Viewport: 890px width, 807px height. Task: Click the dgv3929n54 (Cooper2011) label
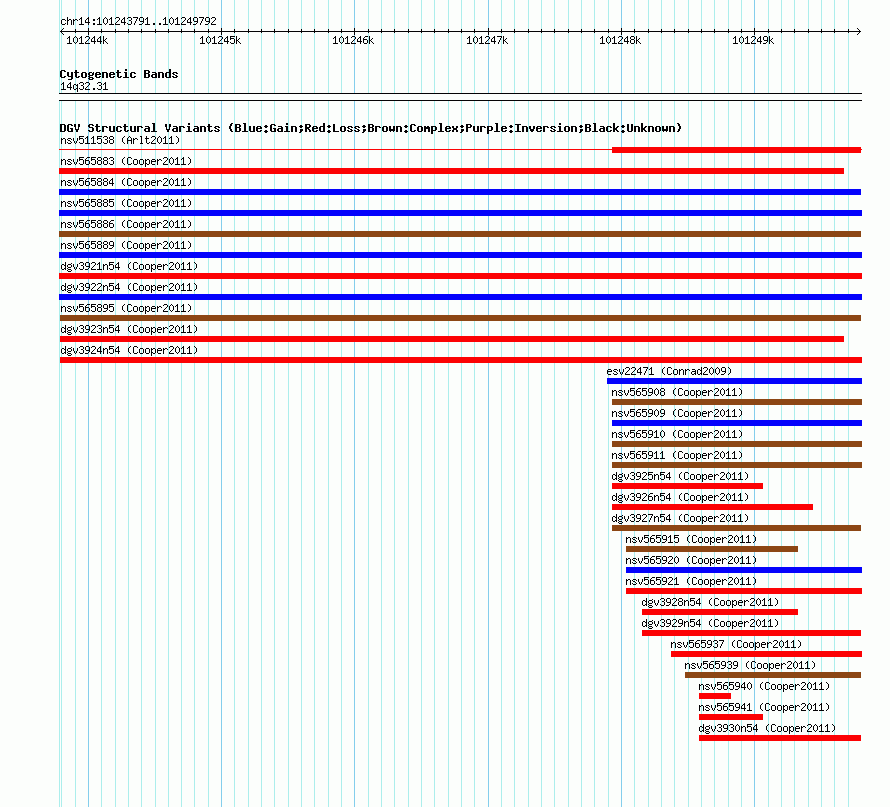710,623
